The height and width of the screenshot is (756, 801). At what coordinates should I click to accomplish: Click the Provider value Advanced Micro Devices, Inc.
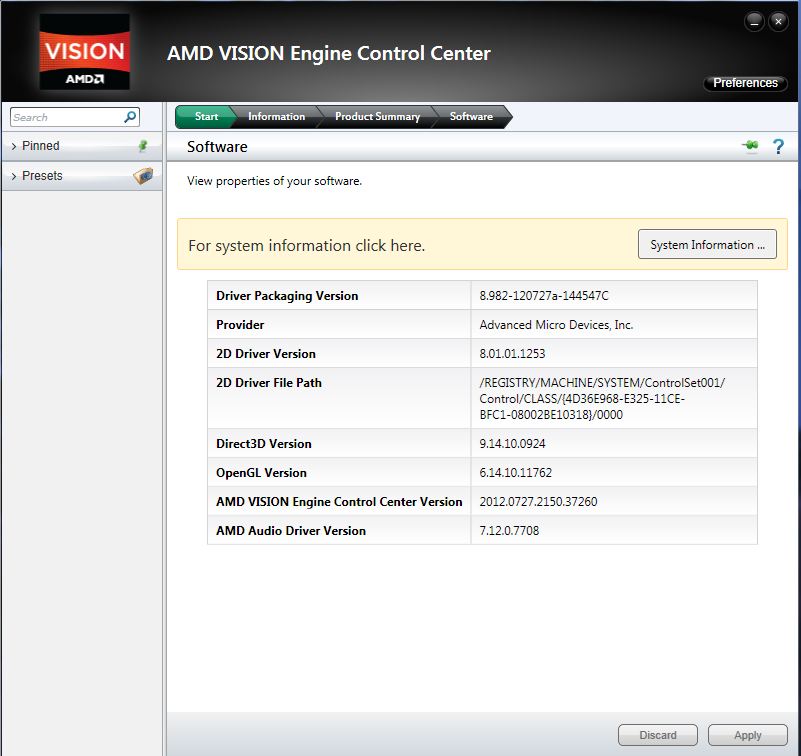(556, 325)
